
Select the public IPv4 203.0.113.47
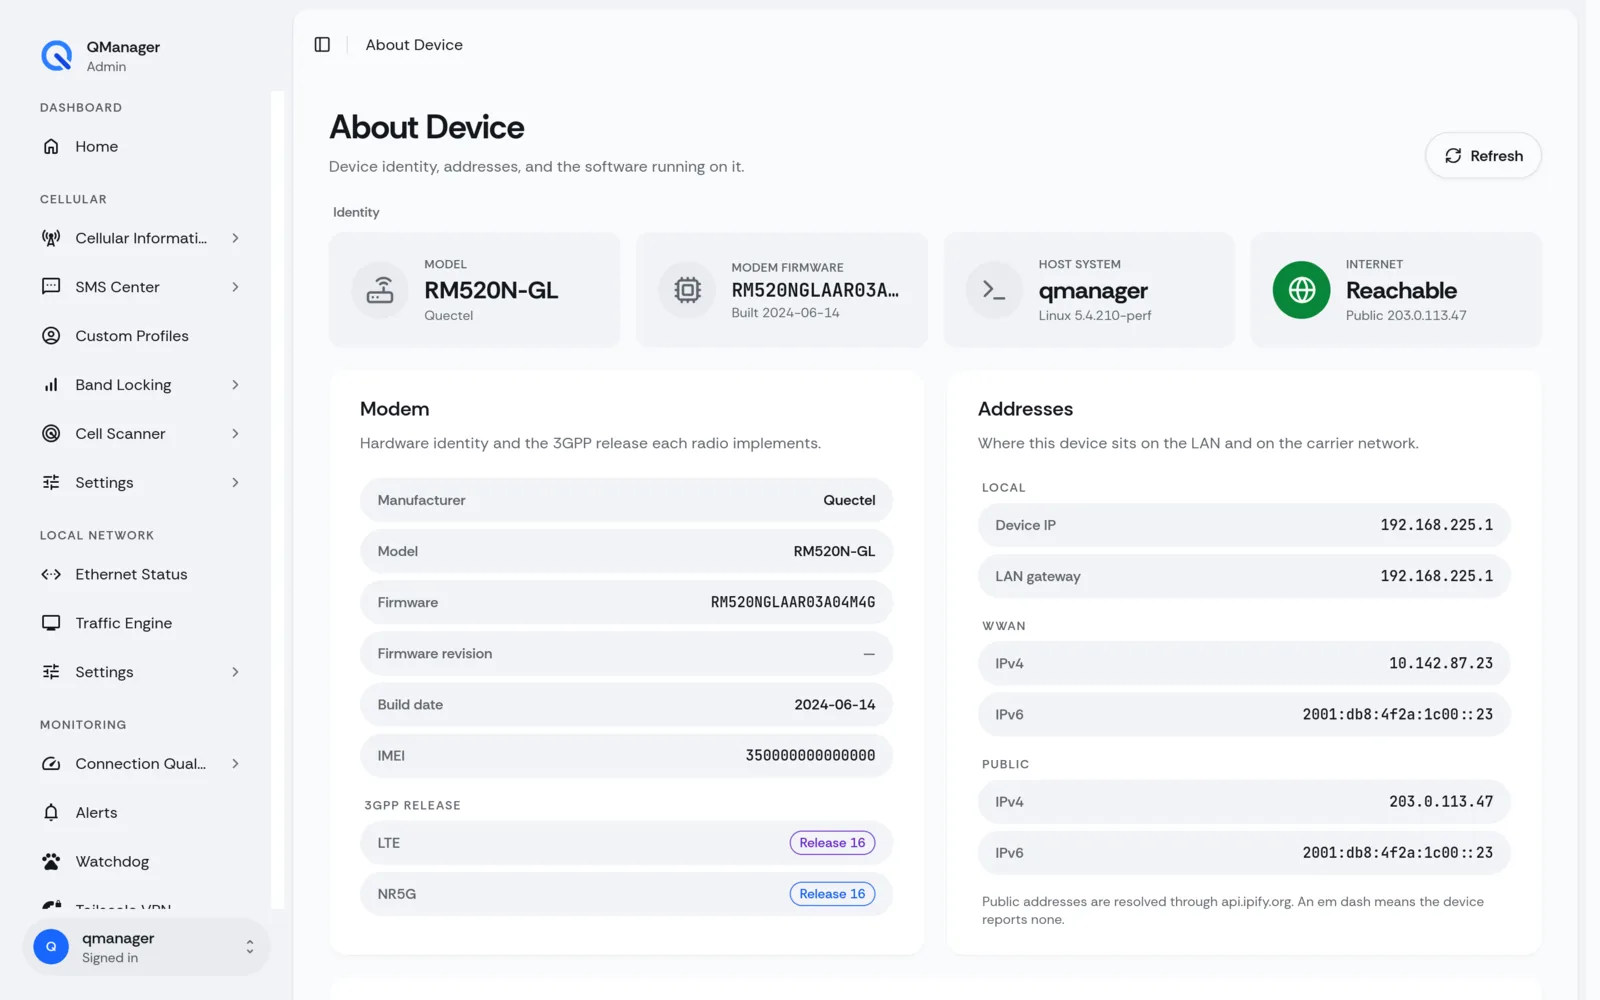[x=1441, y=802]
